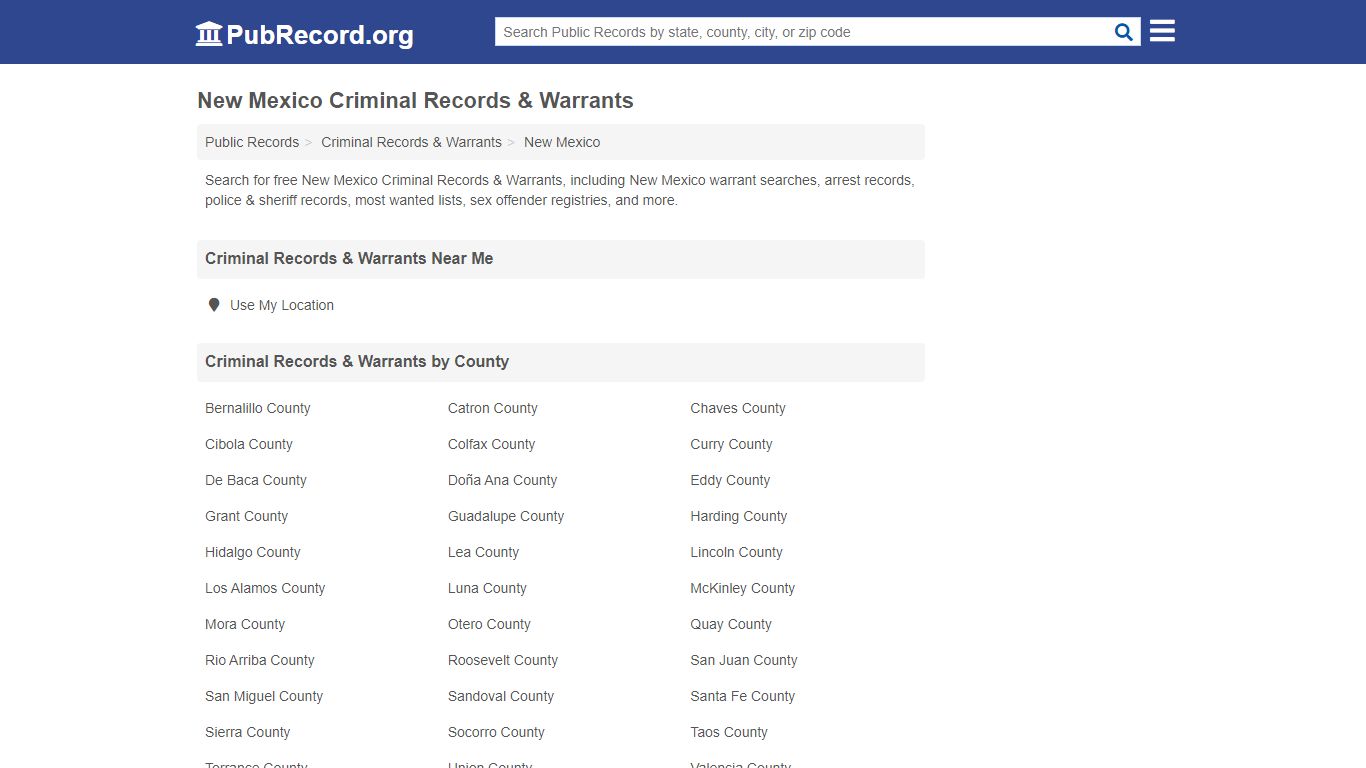Click the page title New Mexico Criminal Records & Warrants
This screenshot has width=1366, height=768.
(x=415, y=101)
